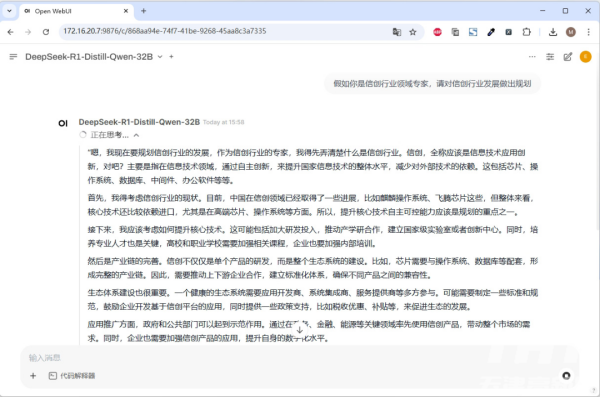The width and height of the screenshot is (600, 397).
Task: Click the translate page icon in address bar
Action: pos(397,32)
